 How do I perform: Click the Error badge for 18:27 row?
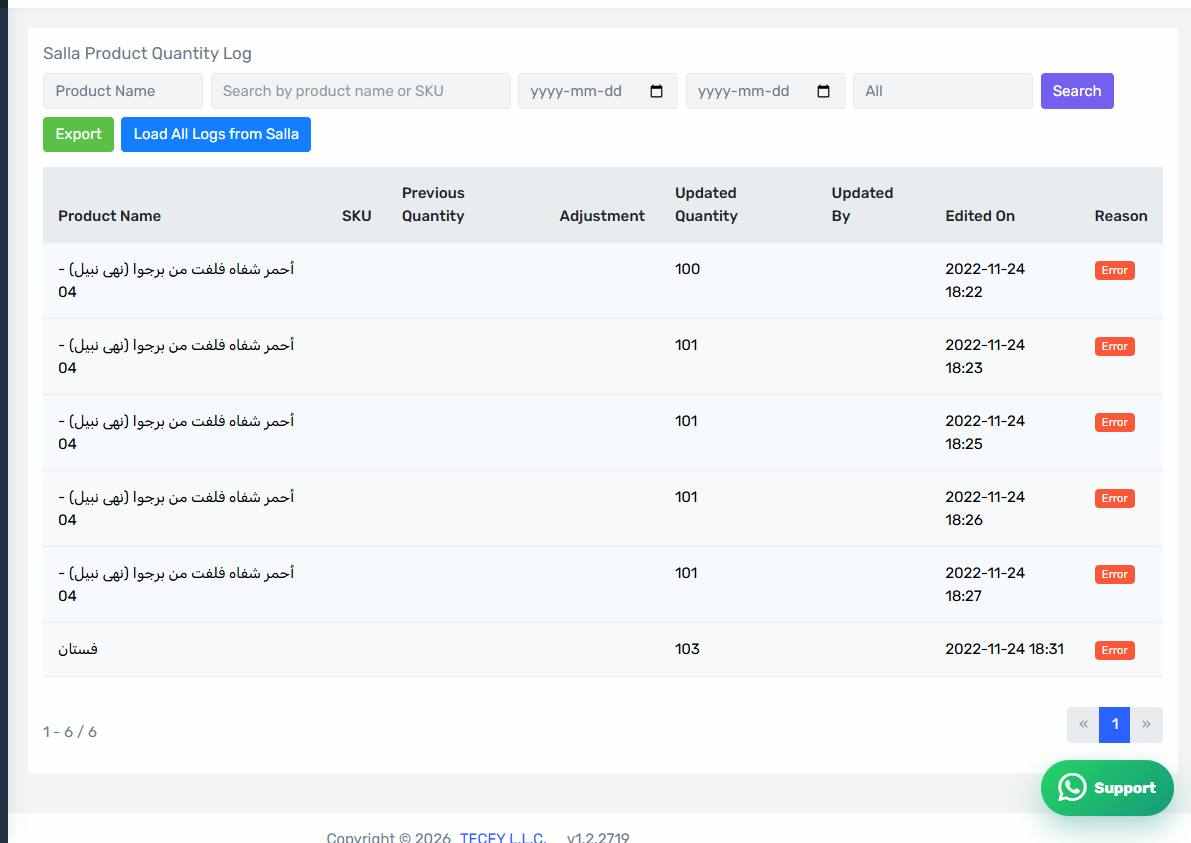pos(1114,574)
